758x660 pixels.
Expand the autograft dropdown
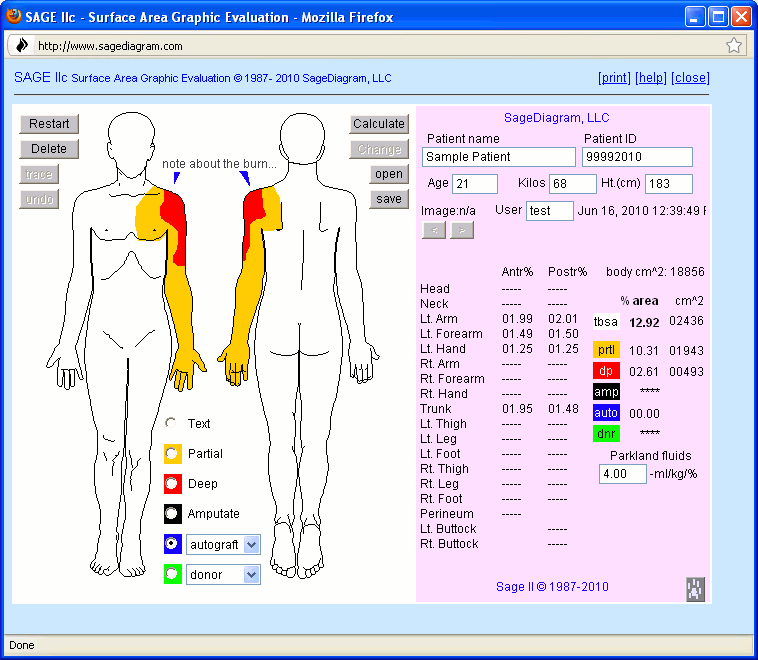(x=251, y=544)
